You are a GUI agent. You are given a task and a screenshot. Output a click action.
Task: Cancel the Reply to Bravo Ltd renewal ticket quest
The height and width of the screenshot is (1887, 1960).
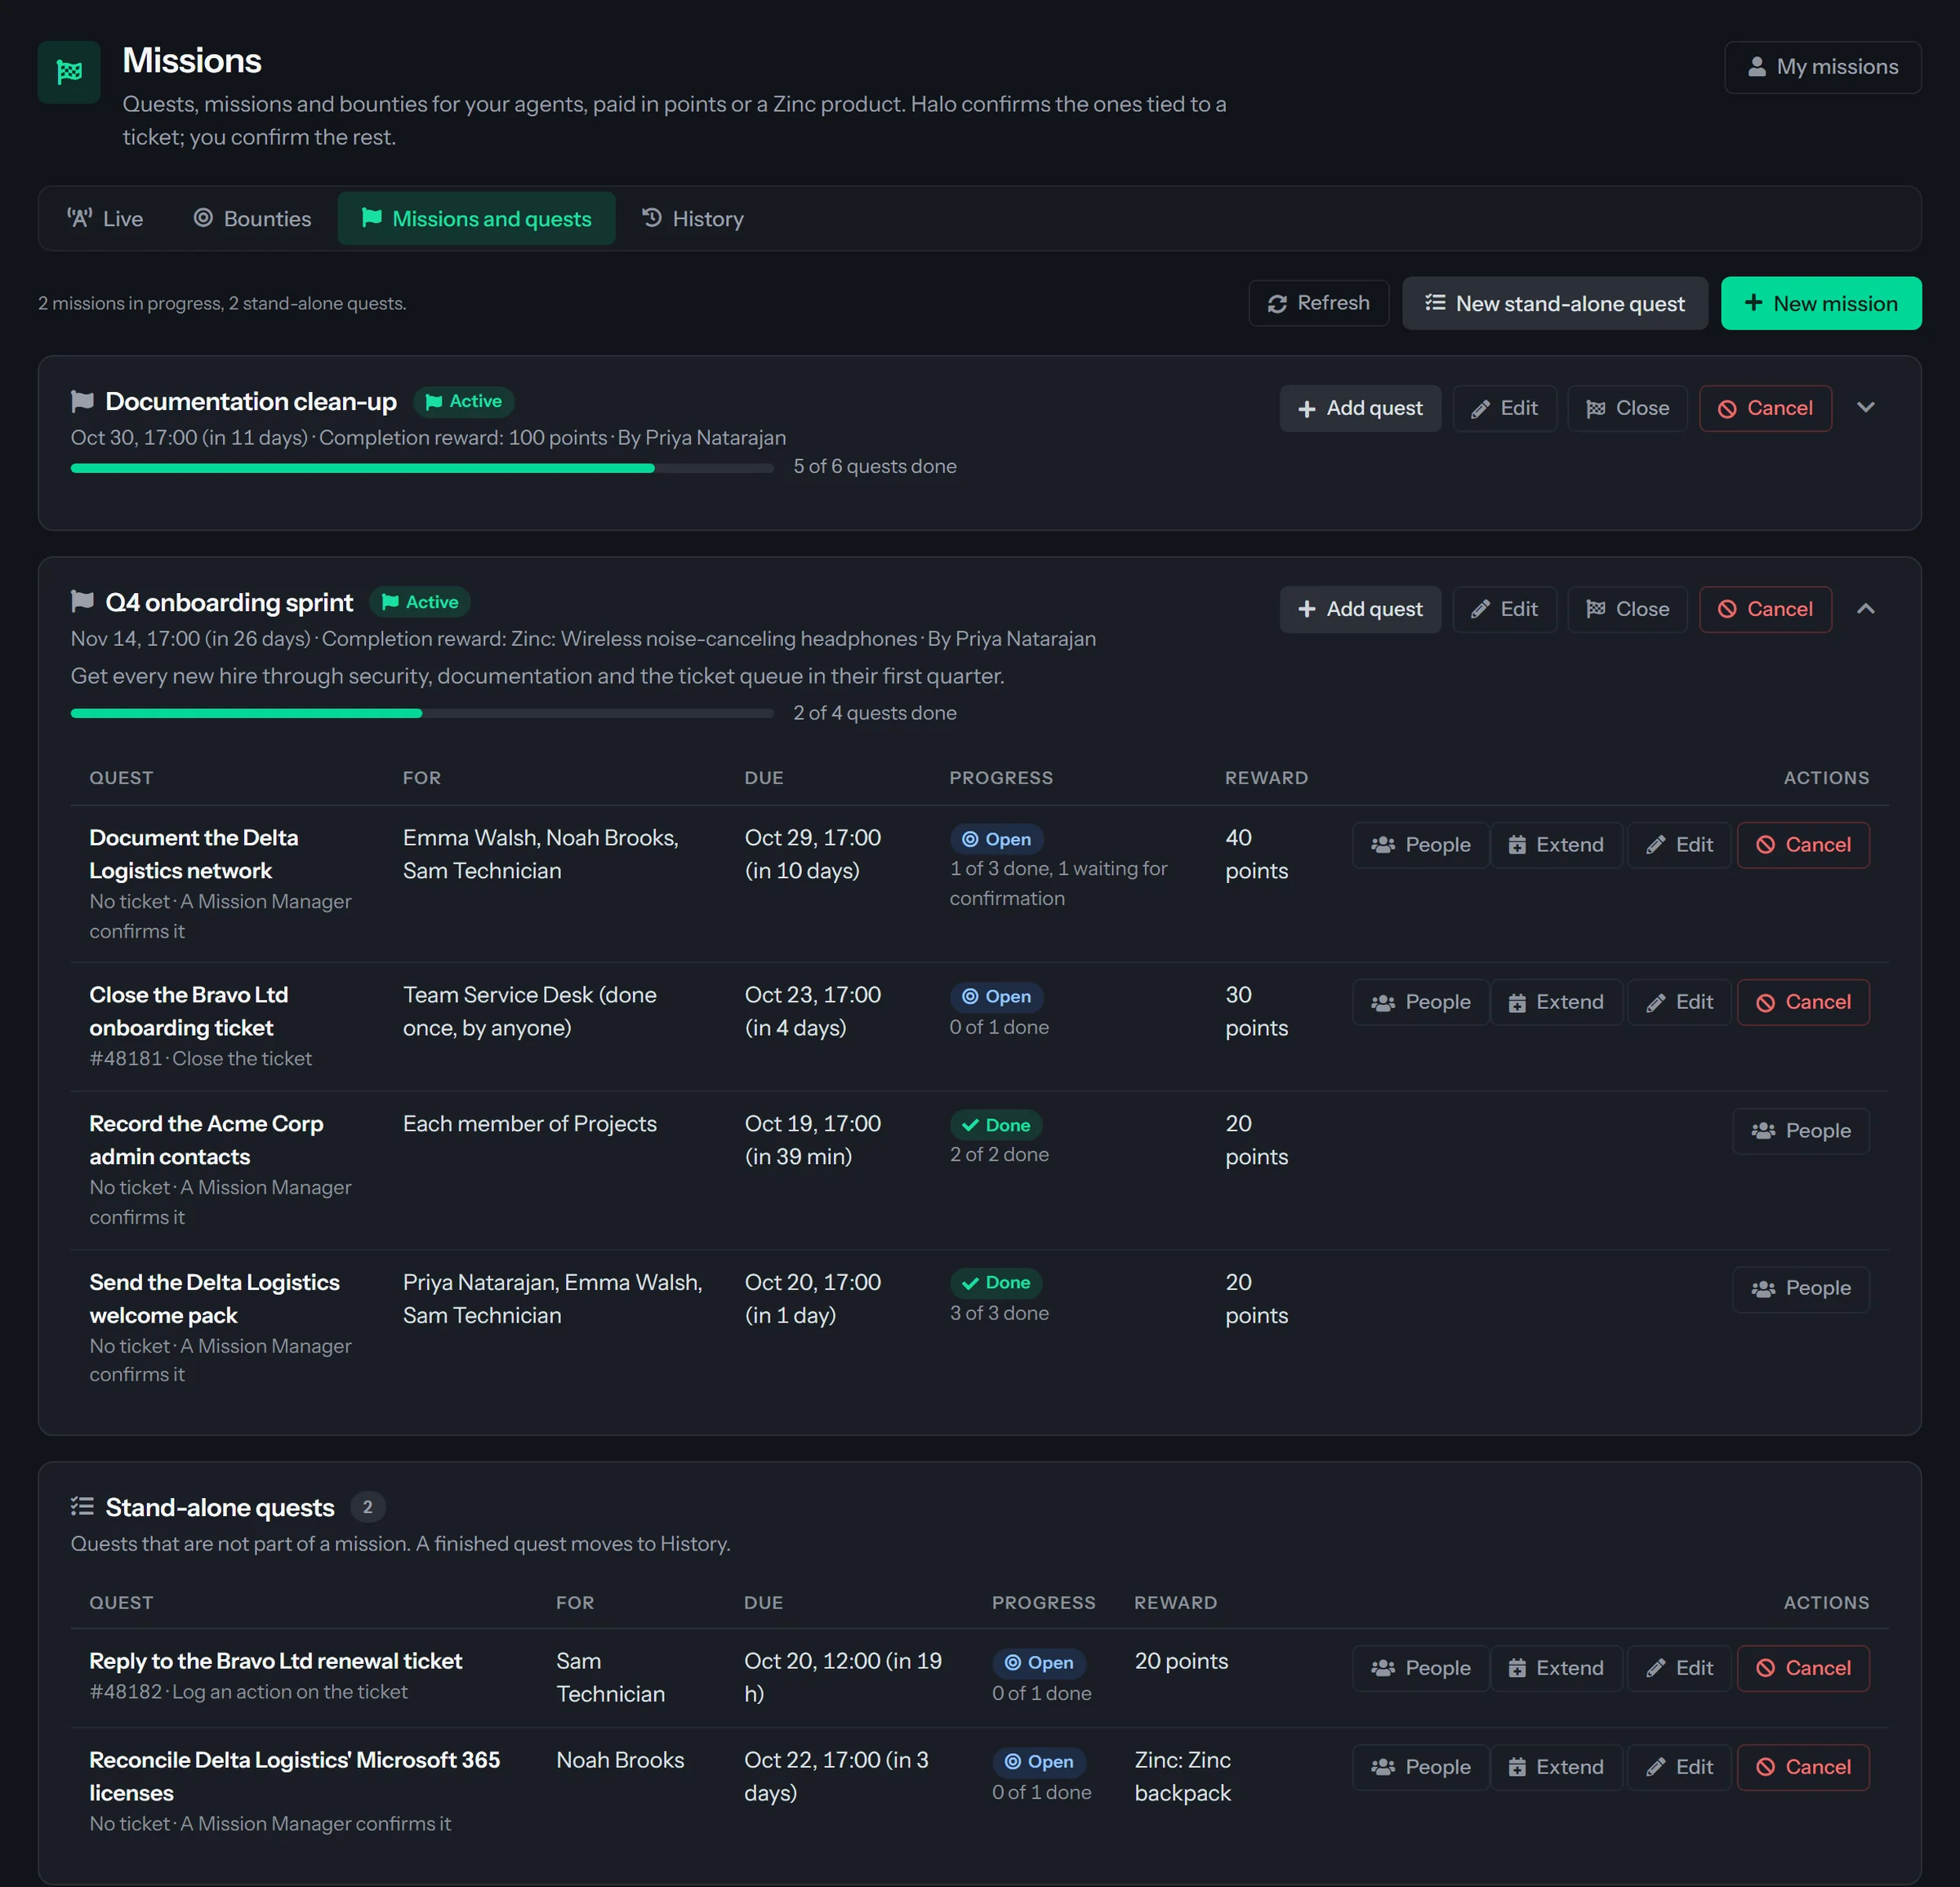1803,1668
